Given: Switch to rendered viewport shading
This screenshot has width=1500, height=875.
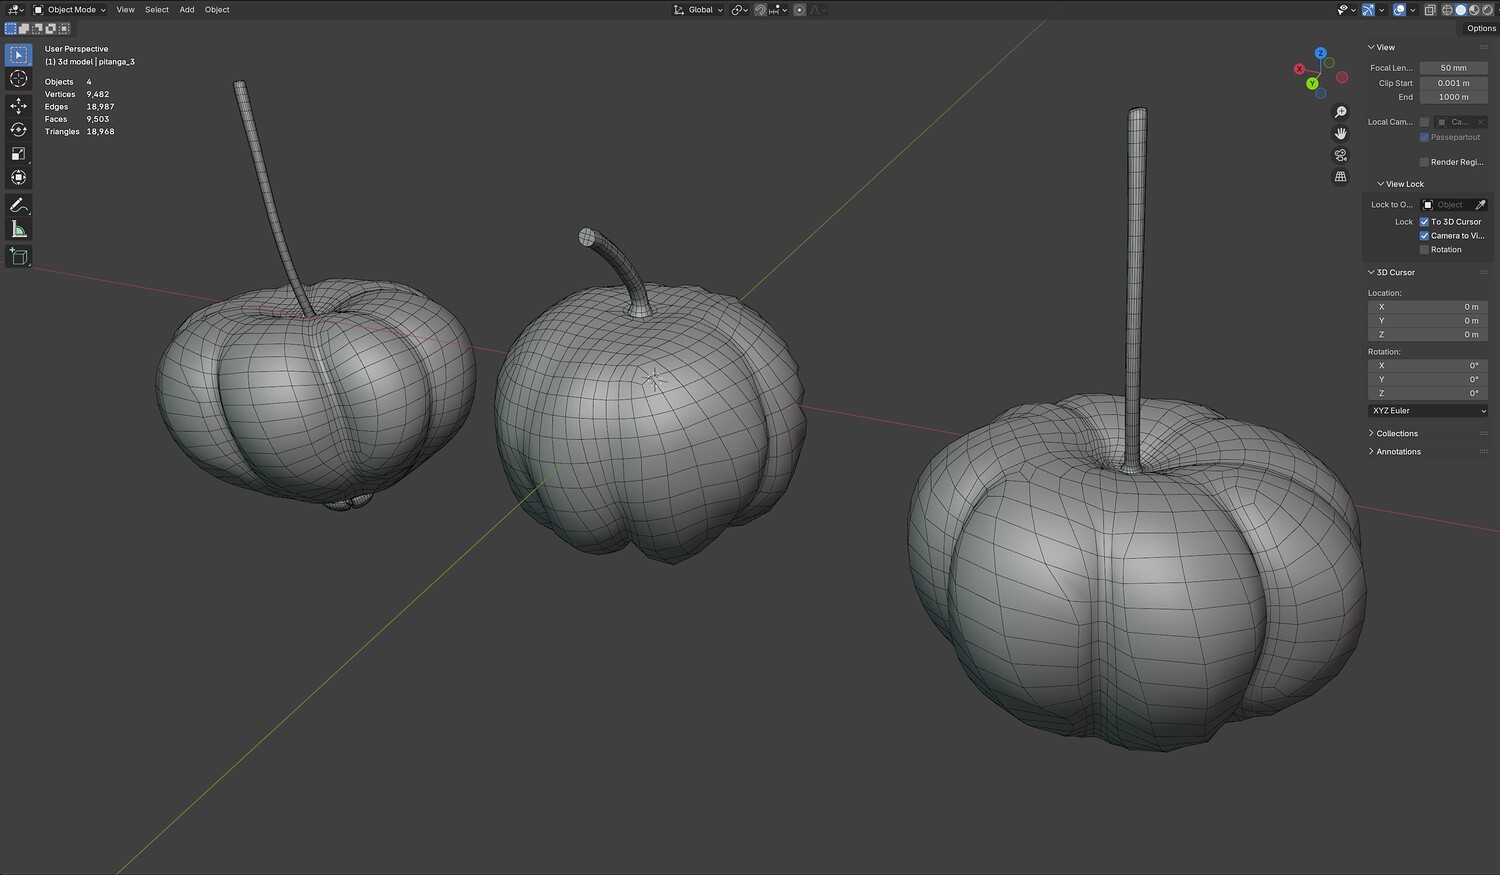Looking at the screenshot, I should point(1487,10).
